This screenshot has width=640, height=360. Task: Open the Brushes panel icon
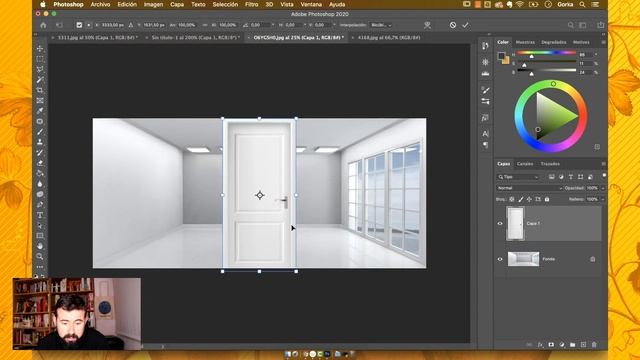(x=485, y=90)
